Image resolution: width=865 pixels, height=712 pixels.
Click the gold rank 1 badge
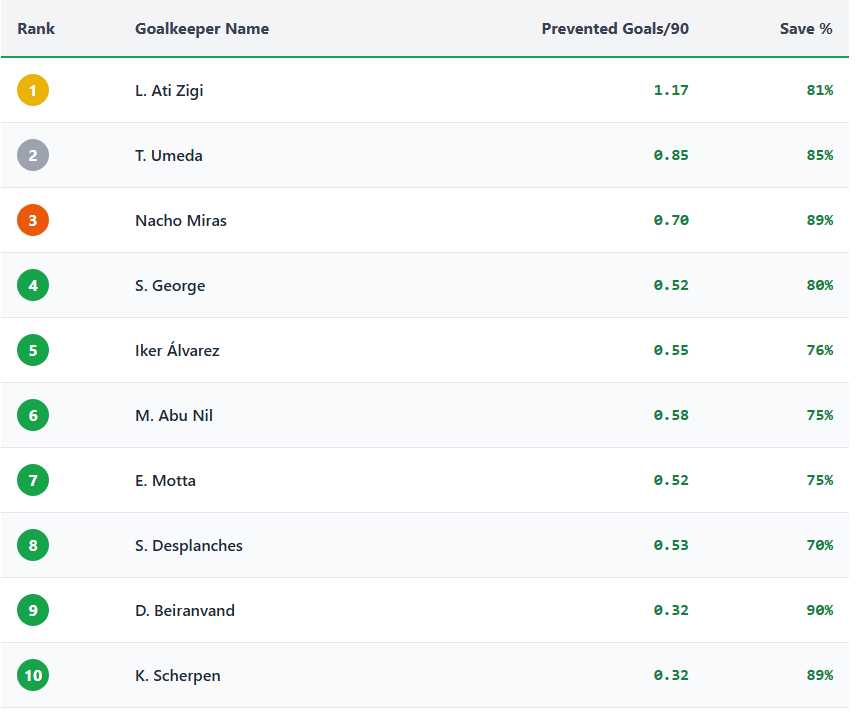[33, 91]
